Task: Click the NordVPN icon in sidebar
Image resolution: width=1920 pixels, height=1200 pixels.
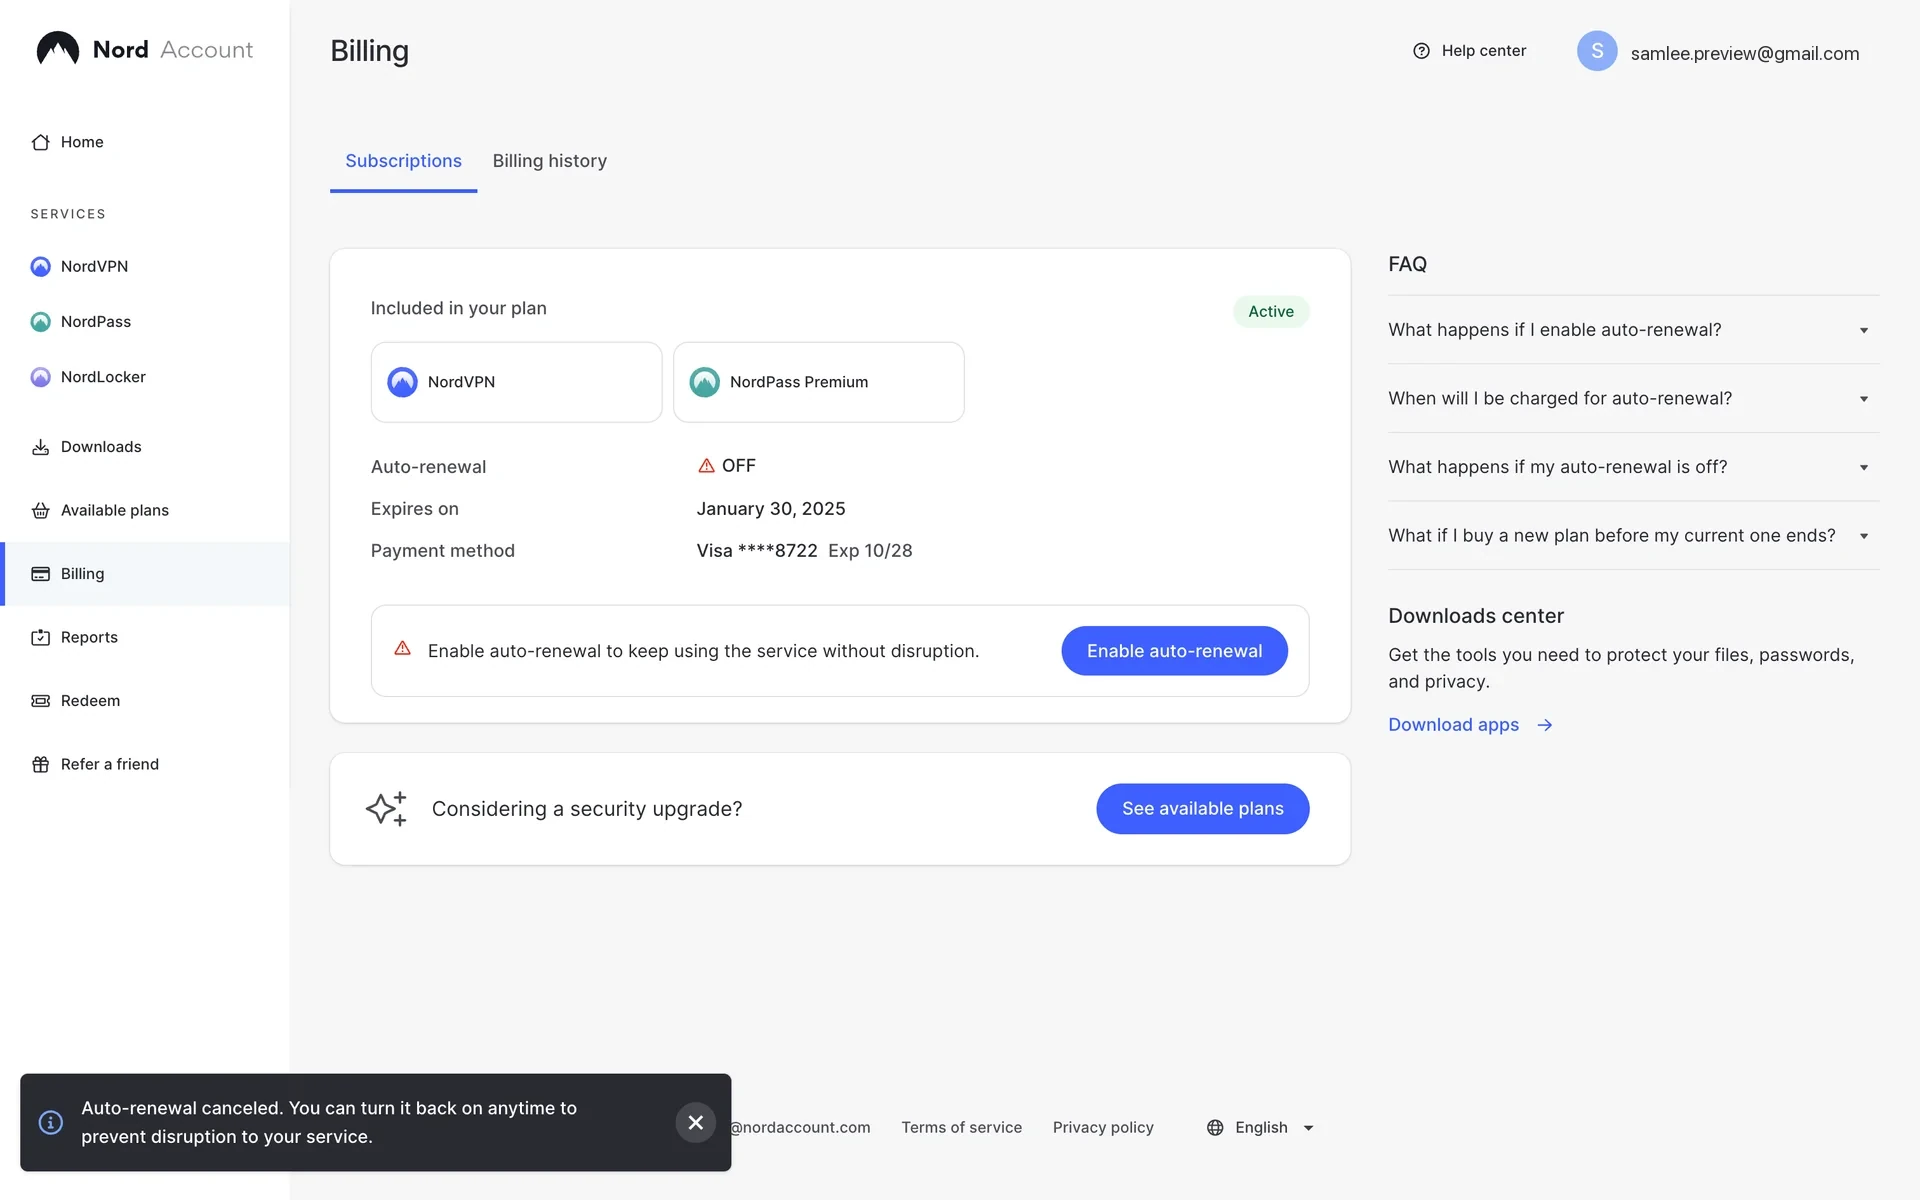Action: coord(40,266)
